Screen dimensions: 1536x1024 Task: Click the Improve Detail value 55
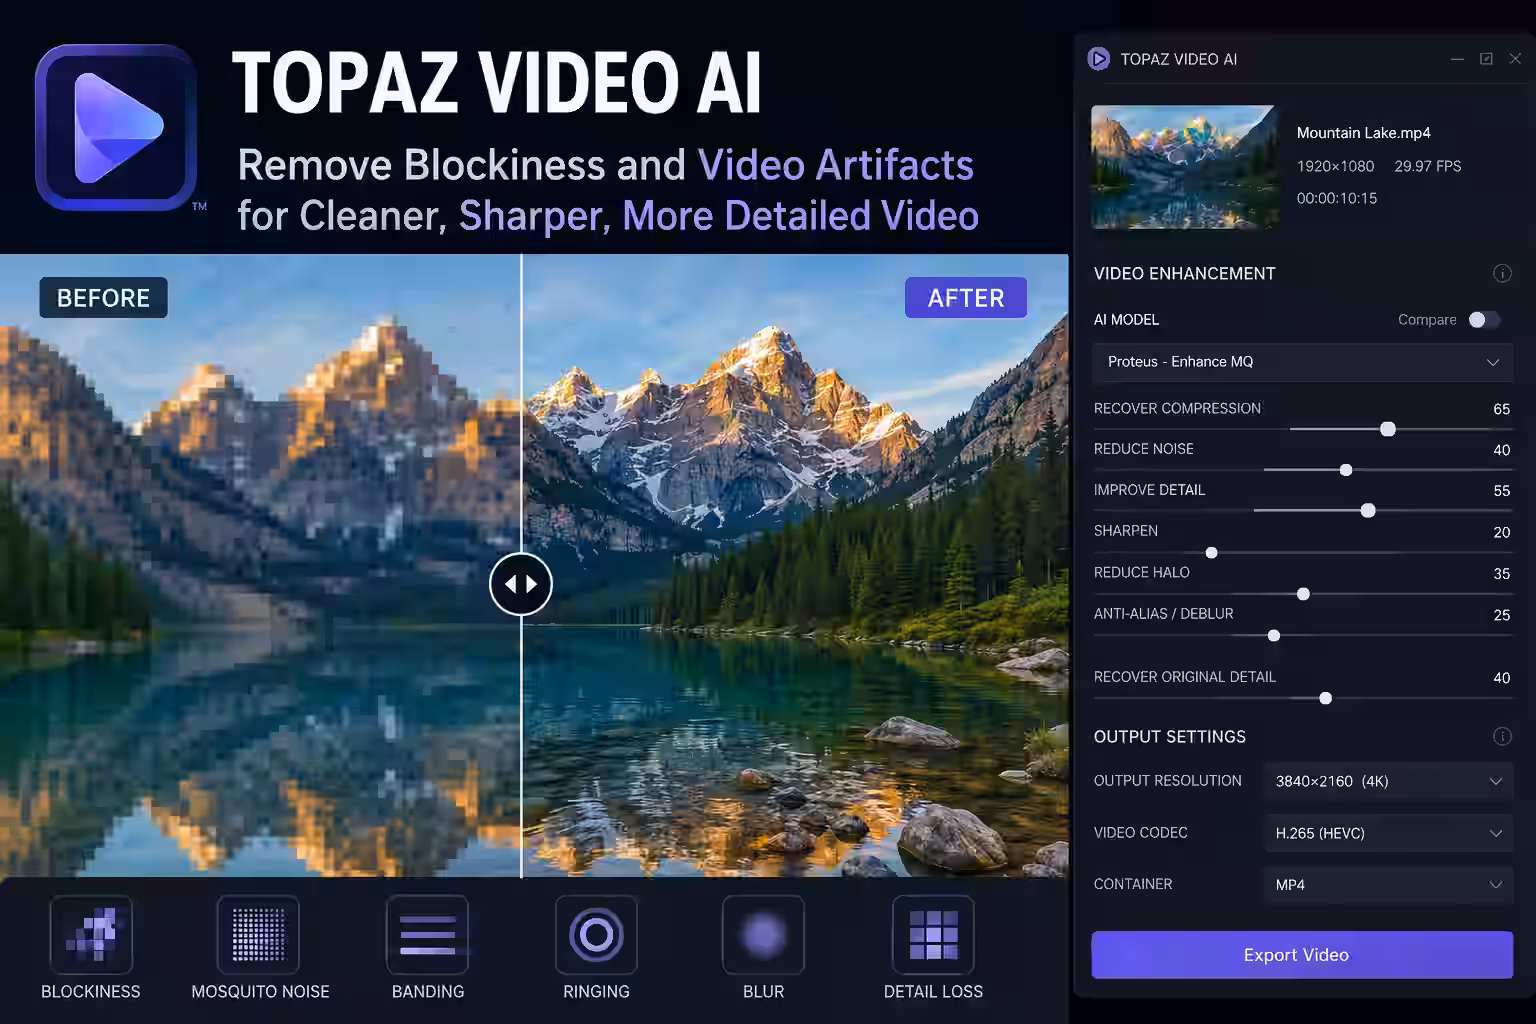(1501, 491)
